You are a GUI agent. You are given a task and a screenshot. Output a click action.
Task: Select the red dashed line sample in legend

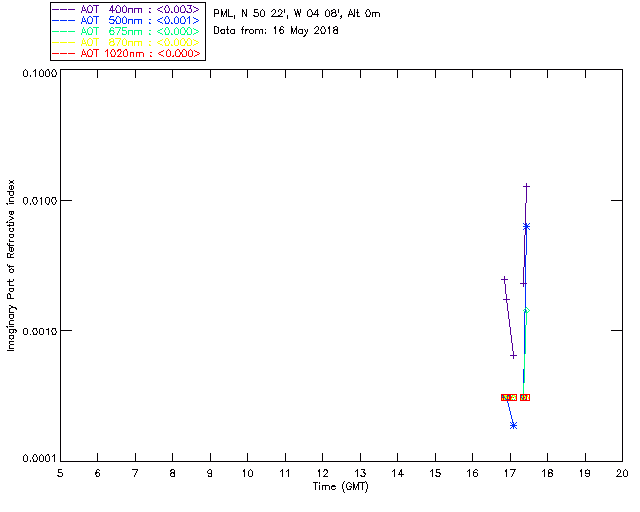[x=64, y=54]
